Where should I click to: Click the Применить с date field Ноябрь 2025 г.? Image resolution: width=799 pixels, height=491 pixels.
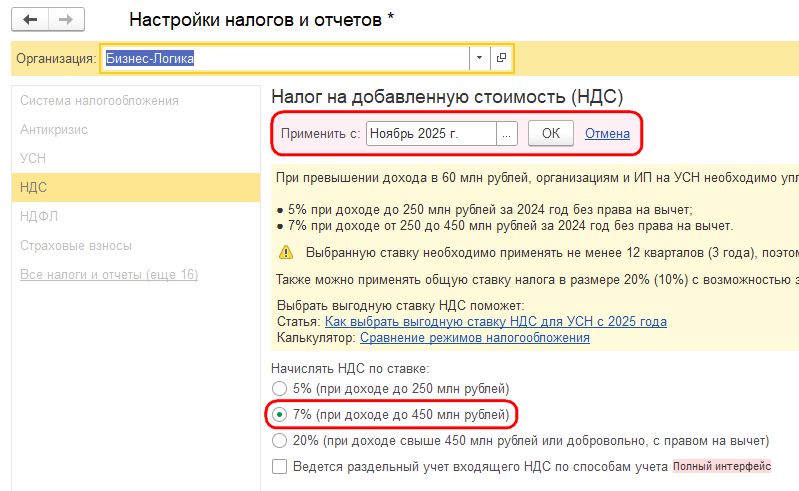[x=431, y=133]
